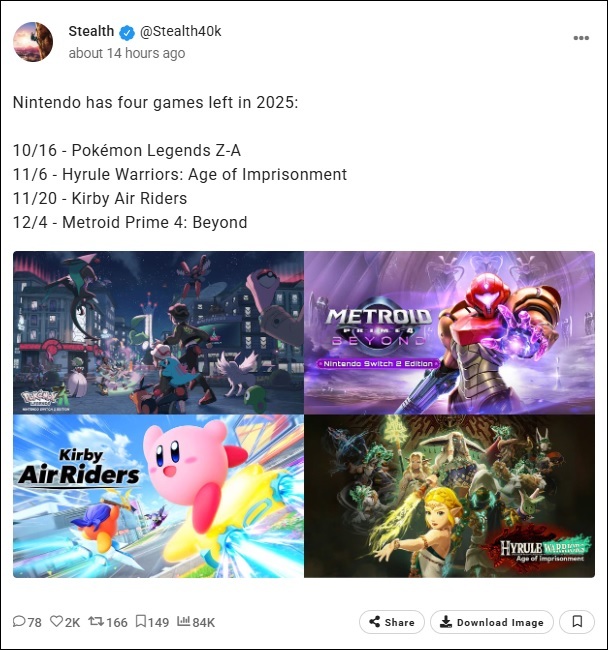The height and width of the screenshot is (650, 608).
Task: Click the Stealth display name
Action: click(91, 31)
